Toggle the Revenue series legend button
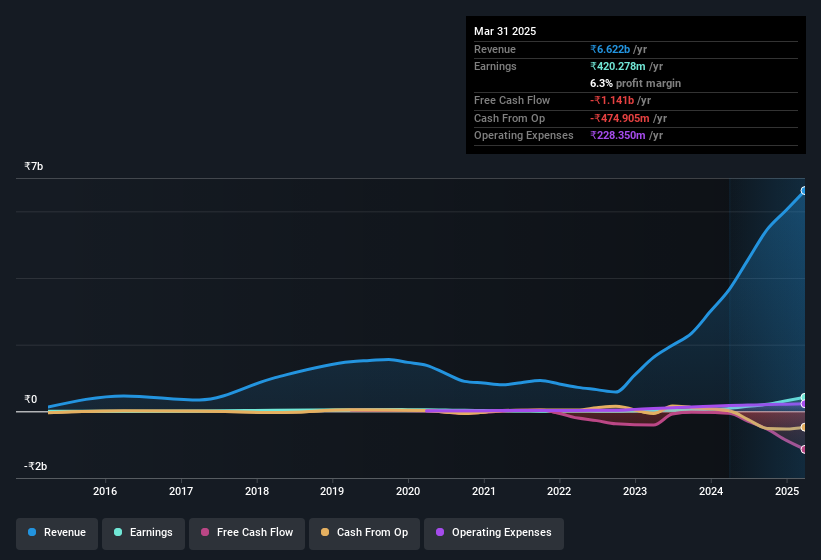This screenshot has height=560, width=821. (57, 533)
